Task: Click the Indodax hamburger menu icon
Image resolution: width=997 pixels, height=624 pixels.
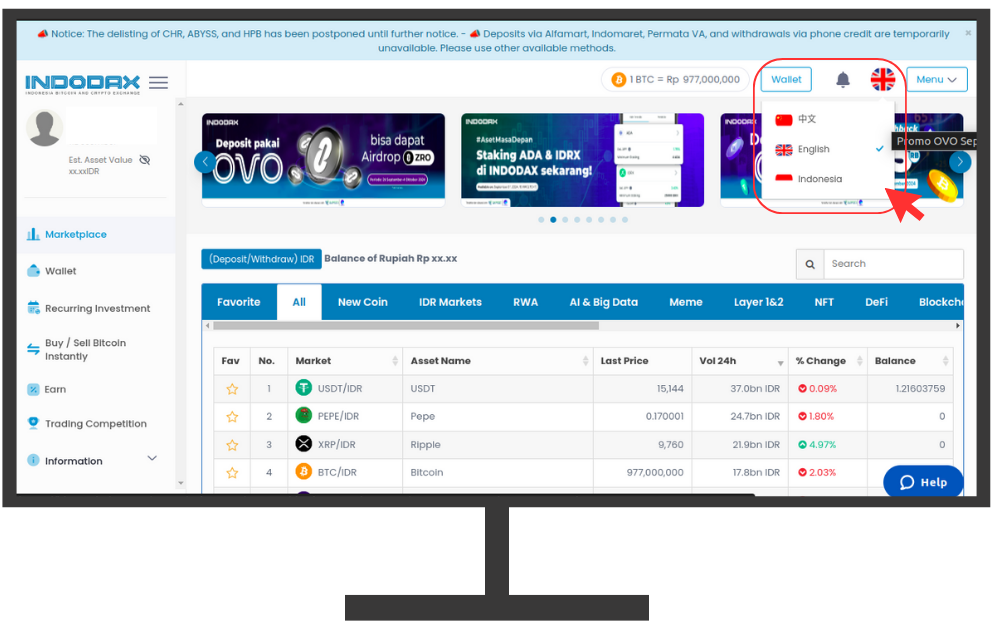Action: tap(158, 82)
